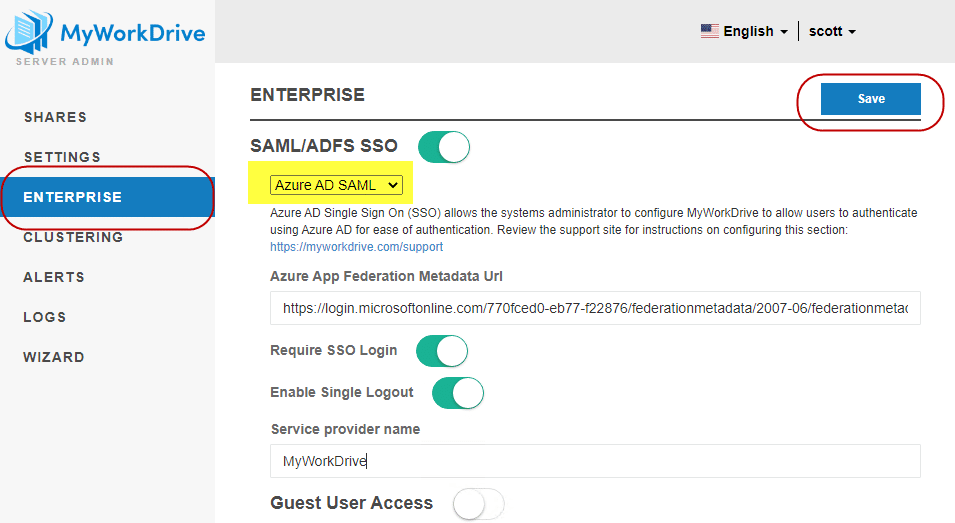Click the US flag language icon
Viewport: 955px width, 523px height.
pyautogui.click(x=709, y=31)
